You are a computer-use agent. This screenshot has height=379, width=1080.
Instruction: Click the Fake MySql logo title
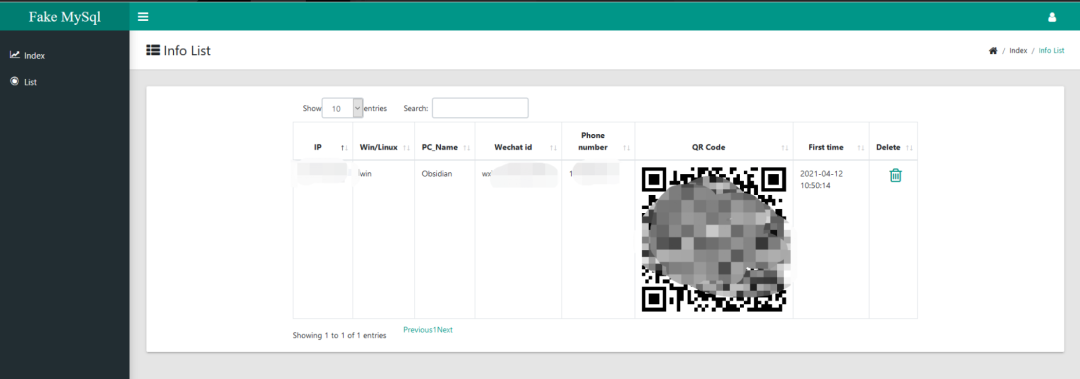click(x=65, y=17)
